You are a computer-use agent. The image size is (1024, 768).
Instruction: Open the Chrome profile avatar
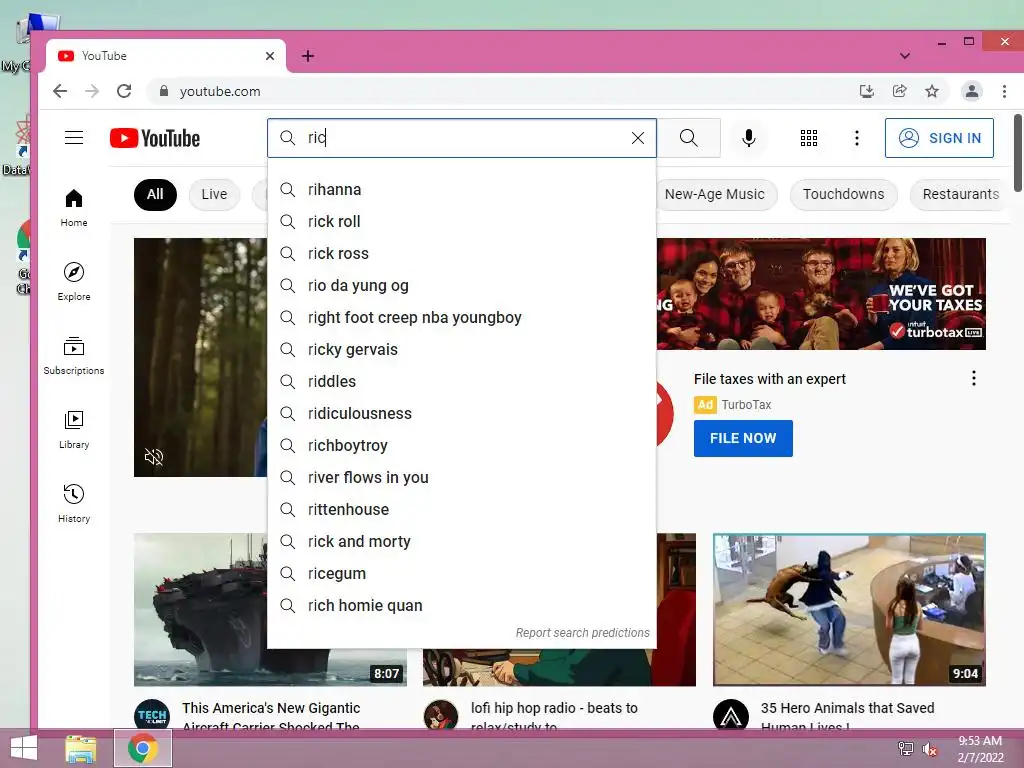click(x=972, y=91)
